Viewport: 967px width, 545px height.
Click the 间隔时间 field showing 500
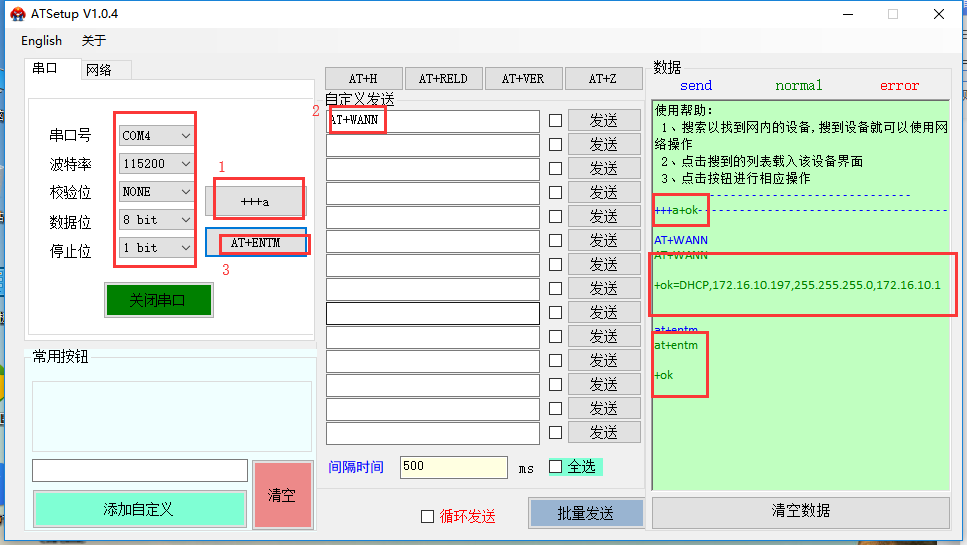pos(453,467)
